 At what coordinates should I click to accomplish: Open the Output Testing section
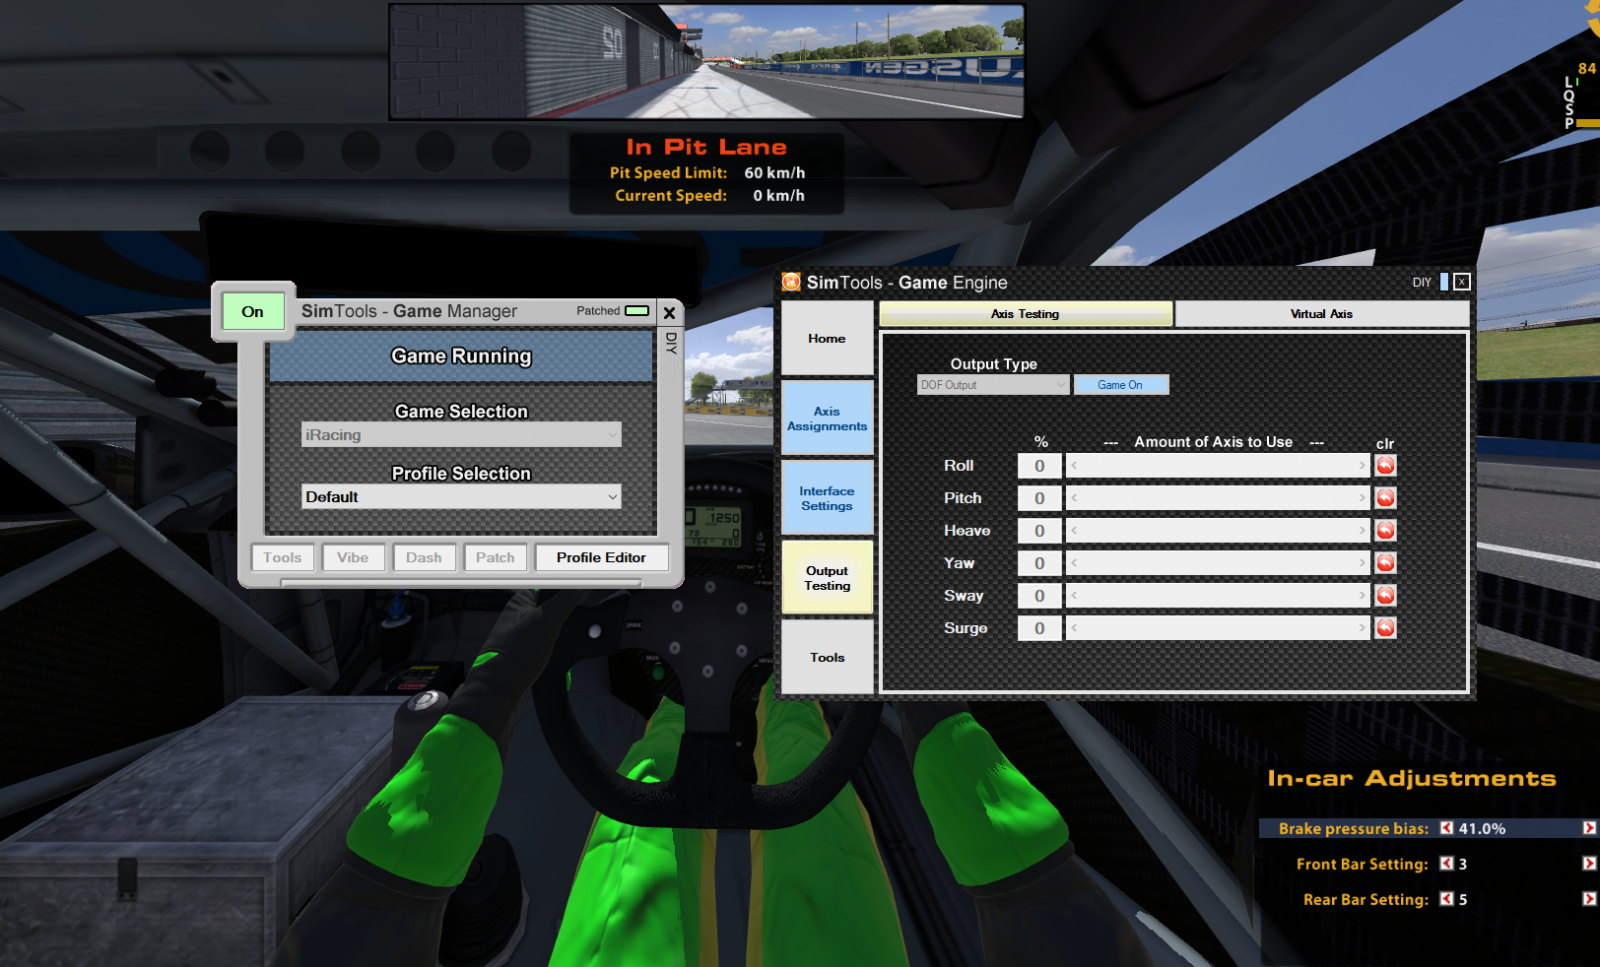[x=827, y=578]
